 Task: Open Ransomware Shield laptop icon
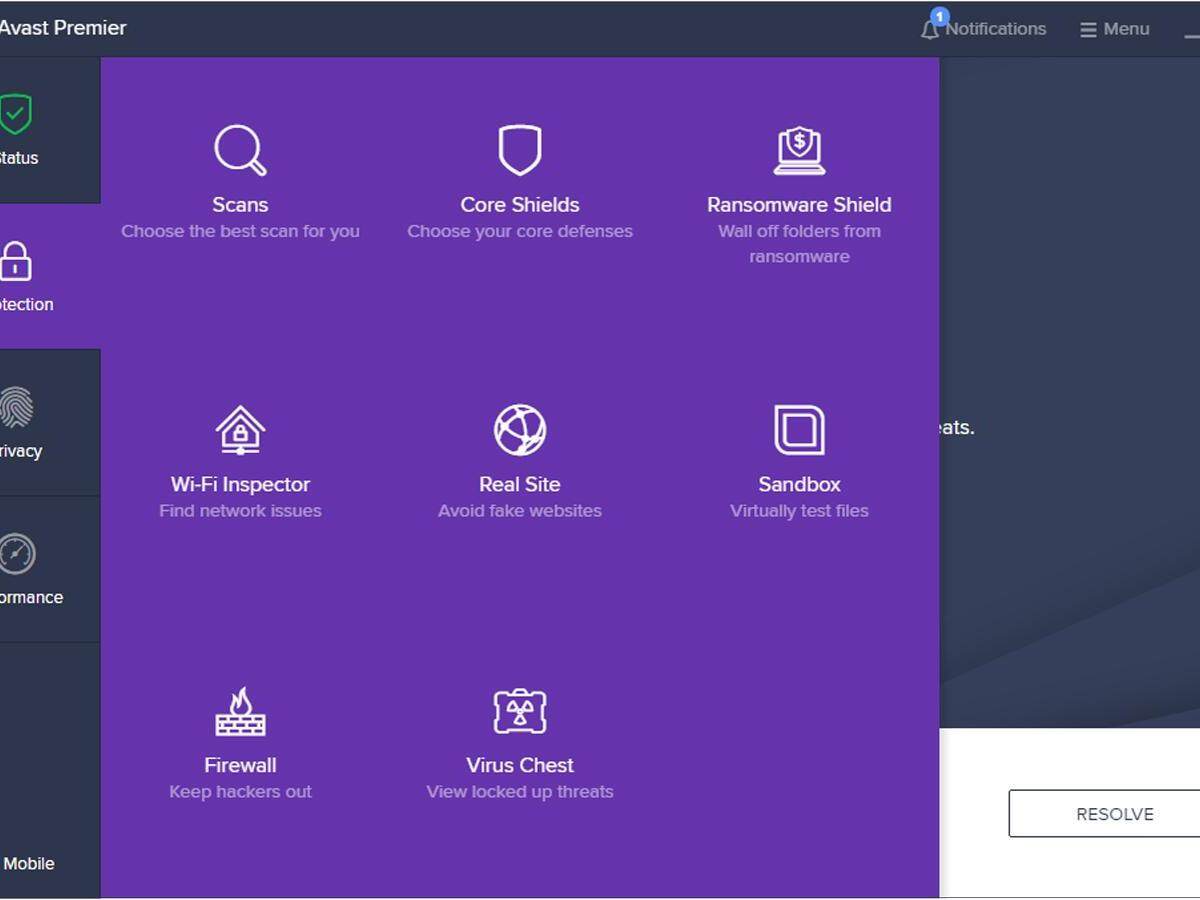[799, 150]
